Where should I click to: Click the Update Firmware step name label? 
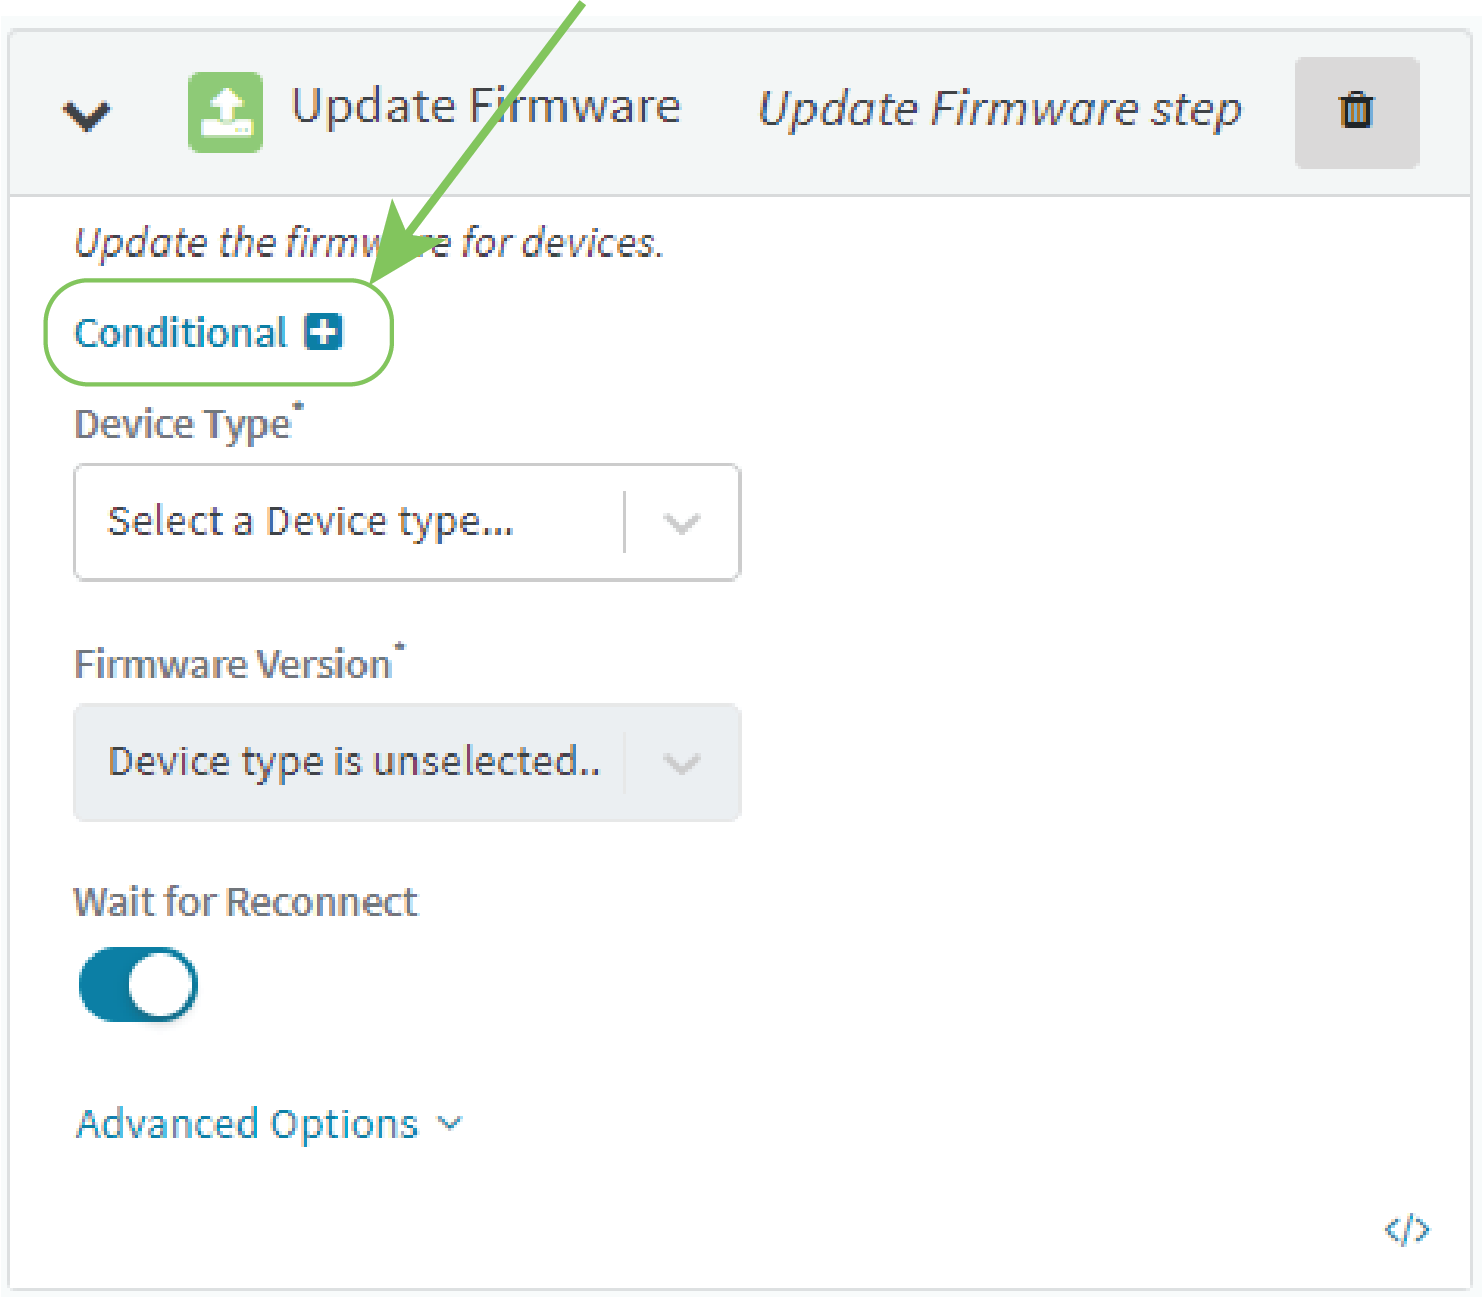coord(1000,109)
